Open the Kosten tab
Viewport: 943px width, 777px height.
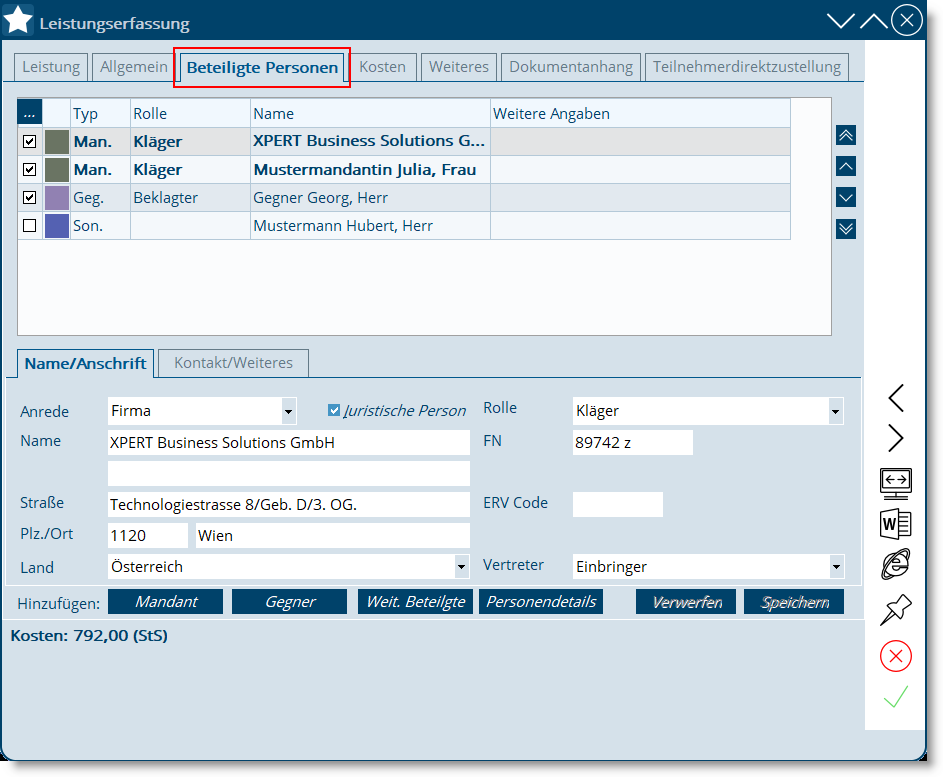[382, 67]
